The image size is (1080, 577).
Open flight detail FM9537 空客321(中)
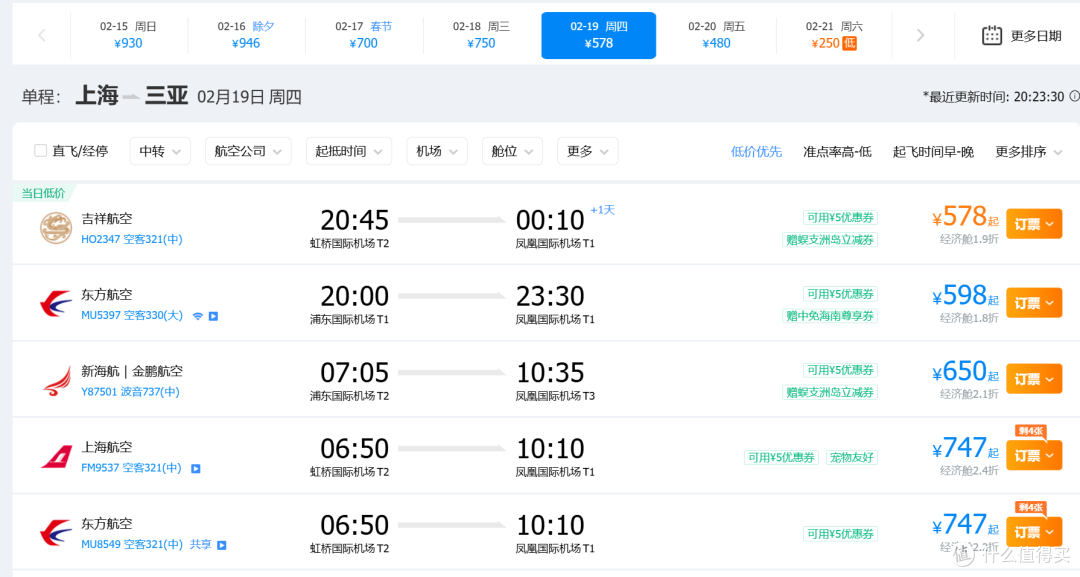[131, 468]
